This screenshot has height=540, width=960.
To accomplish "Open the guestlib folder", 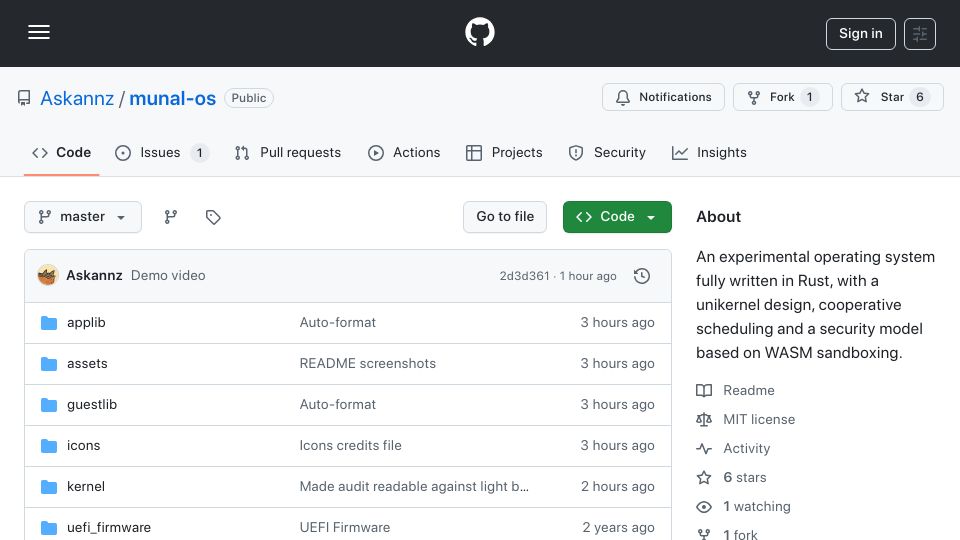I will [92, 405].
